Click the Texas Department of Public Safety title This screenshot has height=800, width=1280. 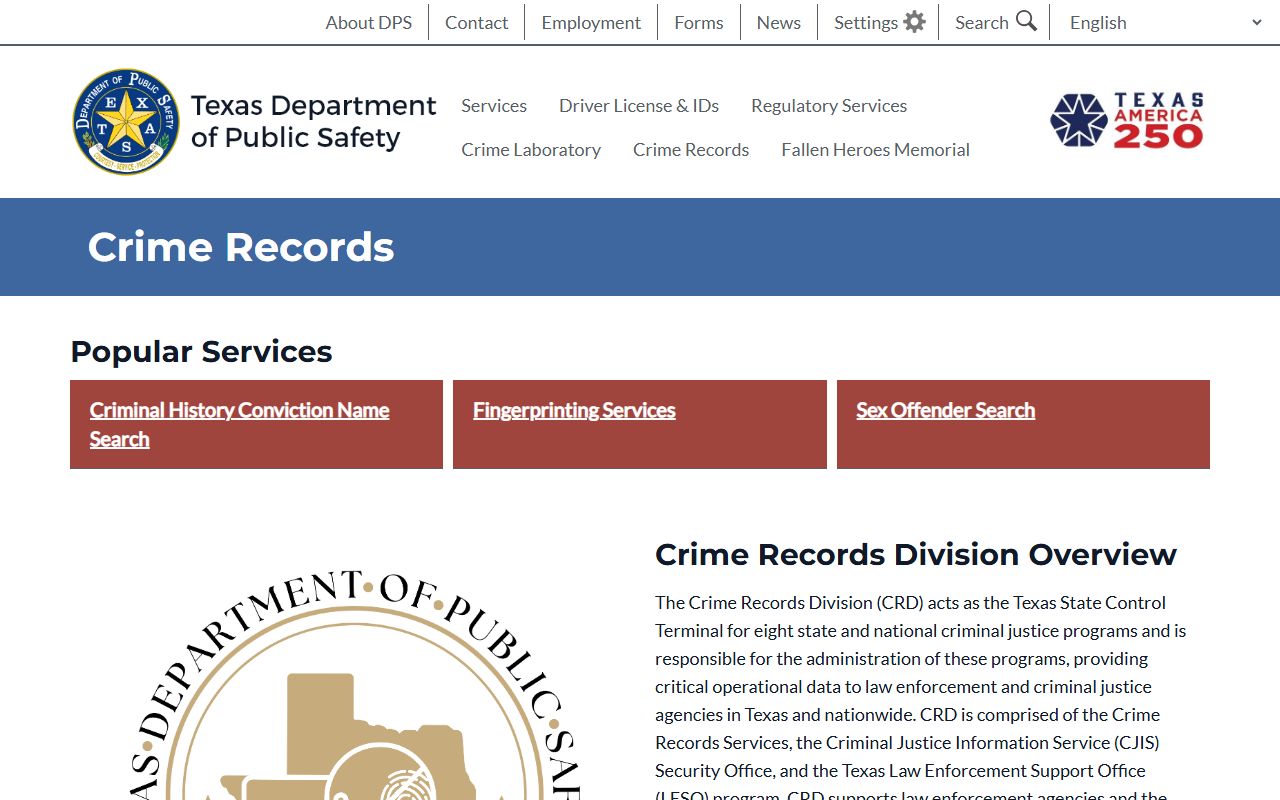coord(314,121)
